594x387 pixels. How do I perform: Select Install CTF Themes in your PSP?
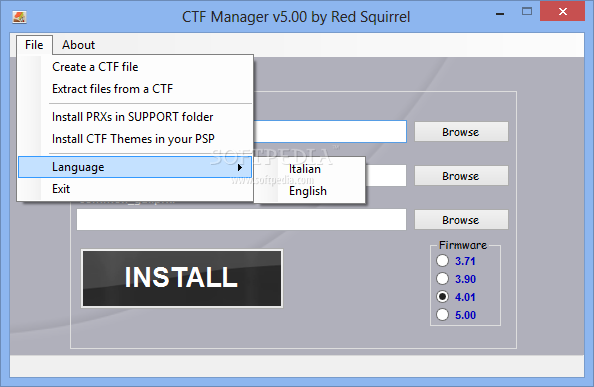(x=135, y=139)
